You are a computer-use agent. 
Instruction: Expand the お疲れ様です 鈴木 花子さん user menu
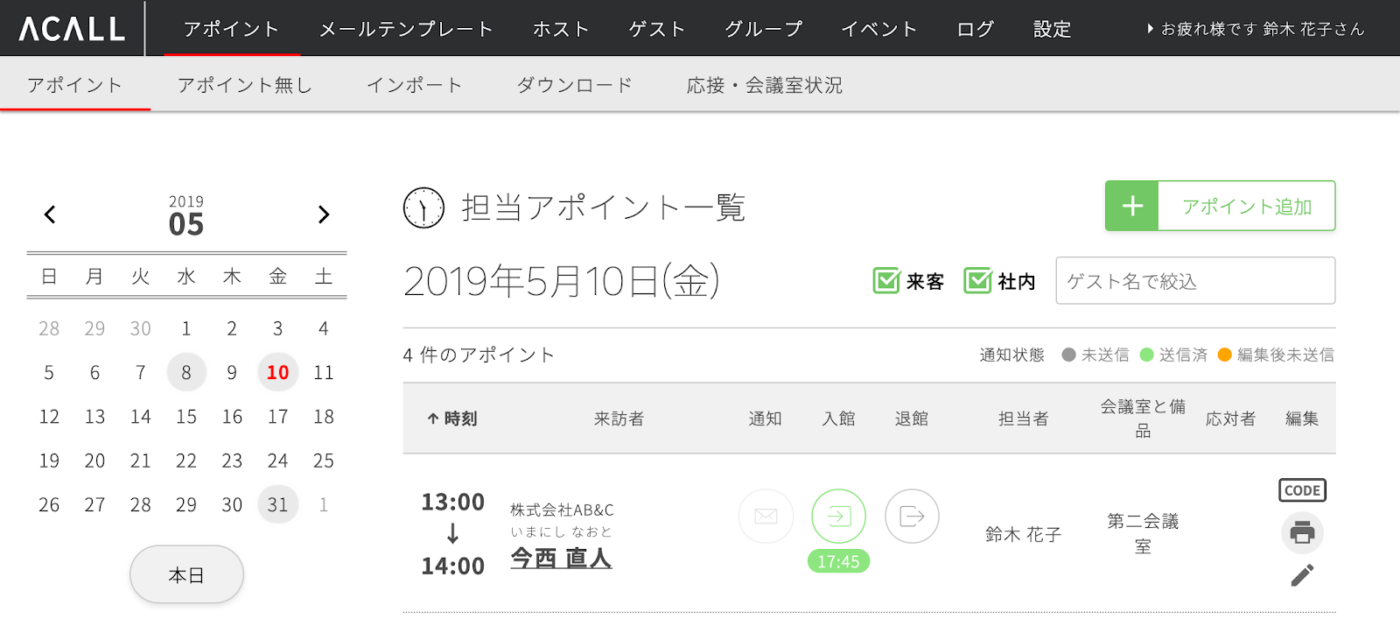(x=1256, y=29)
